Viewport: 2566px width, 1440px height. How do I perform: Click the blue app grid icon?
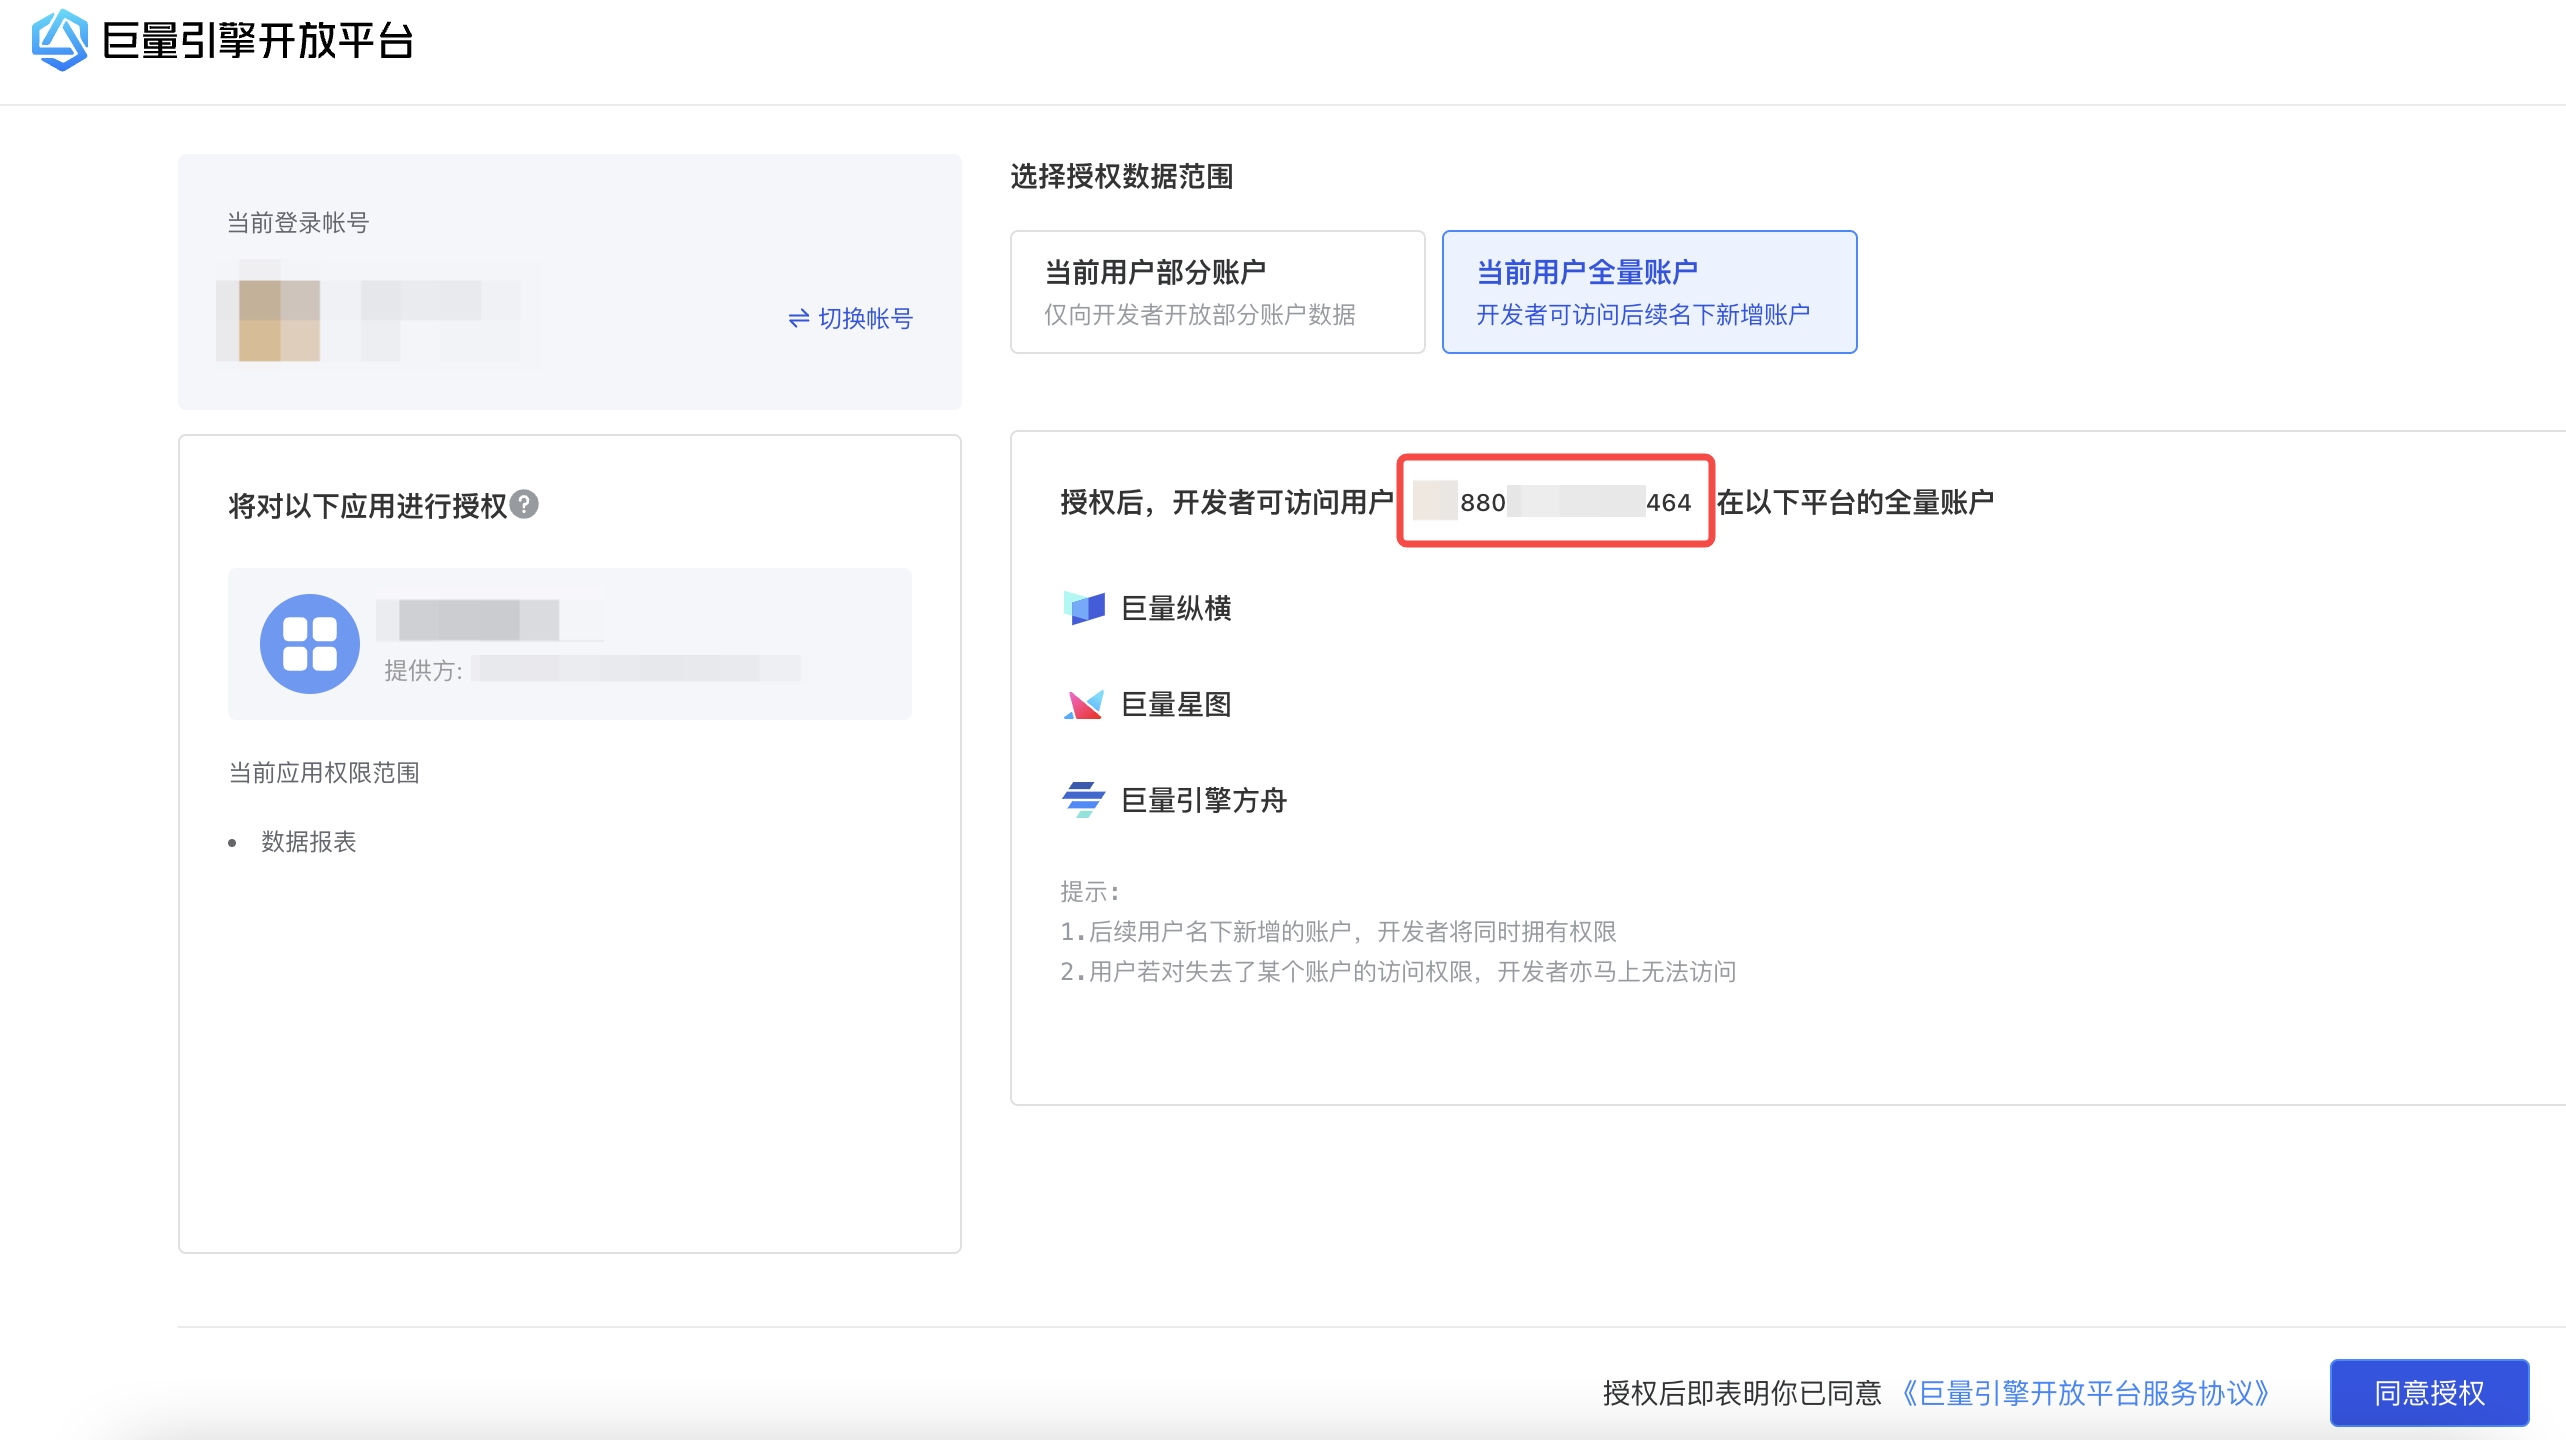pos(309,644)
